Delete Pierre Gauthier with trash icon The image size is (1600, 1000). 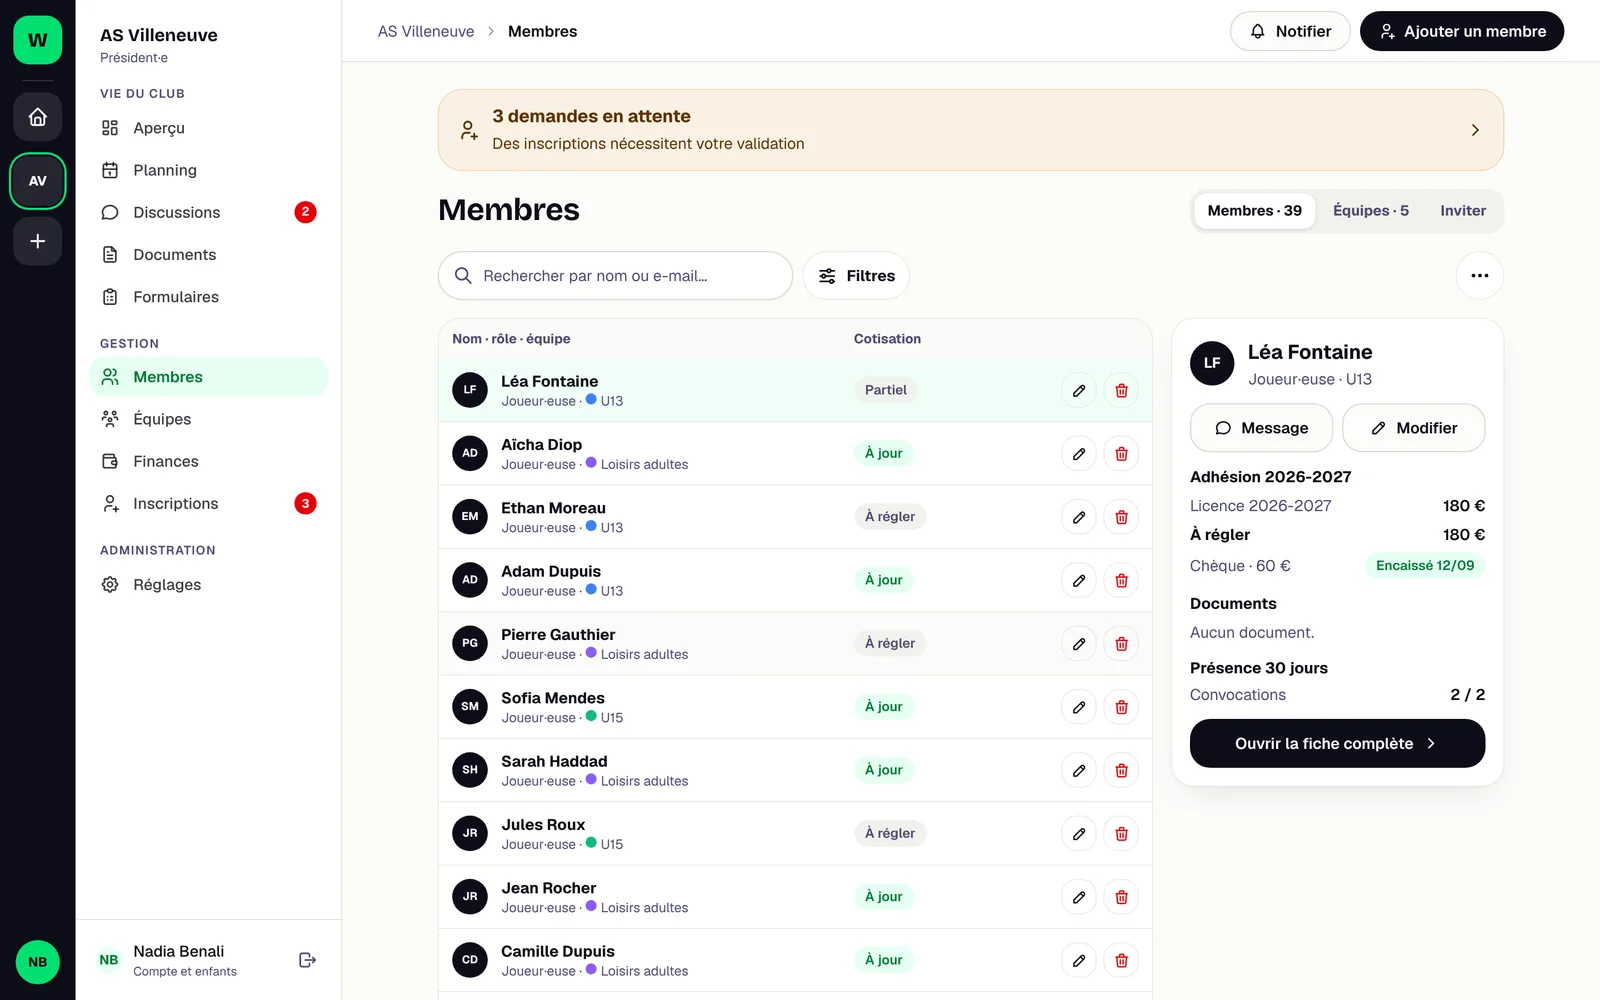(1122, 644)
